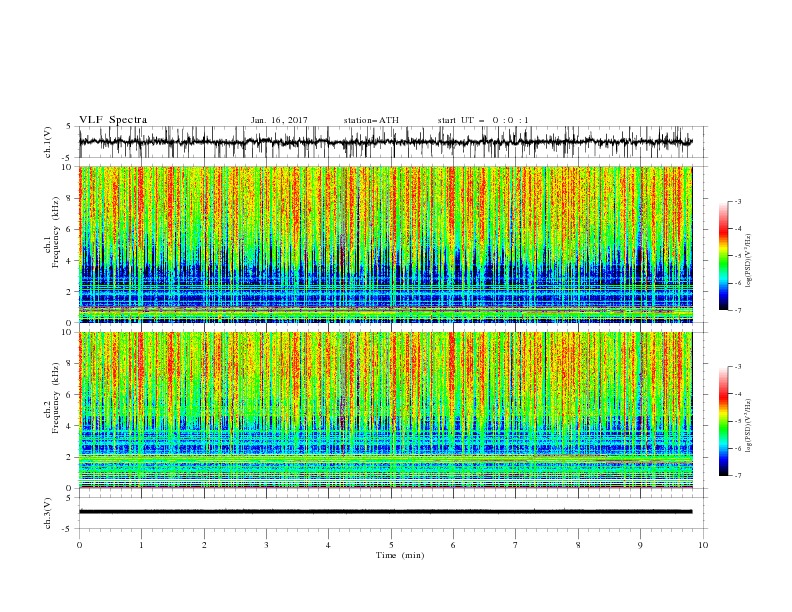Click ch.1 color bar log(PSD) label
This screenshot has height=612, width=792.
[748, 261]
